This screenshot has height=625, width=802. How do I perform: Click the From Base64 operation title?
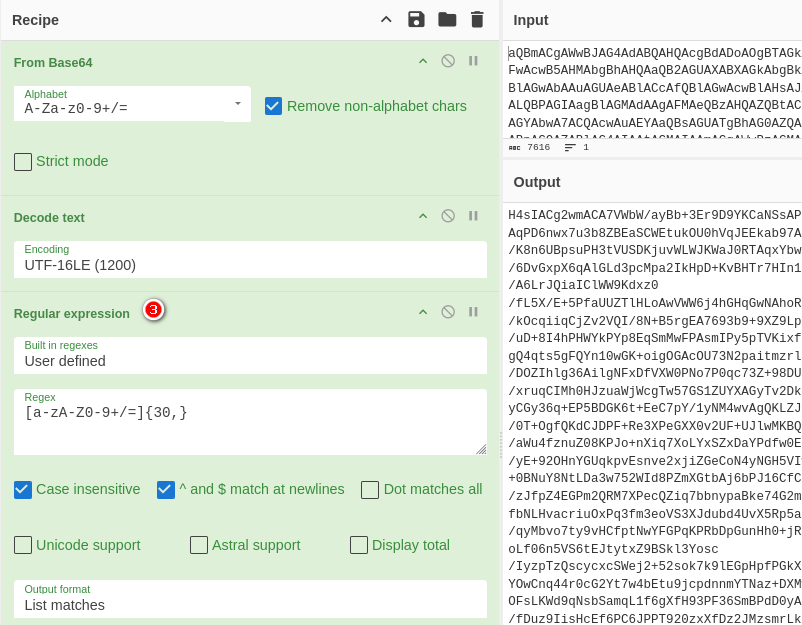pos(53,63)
